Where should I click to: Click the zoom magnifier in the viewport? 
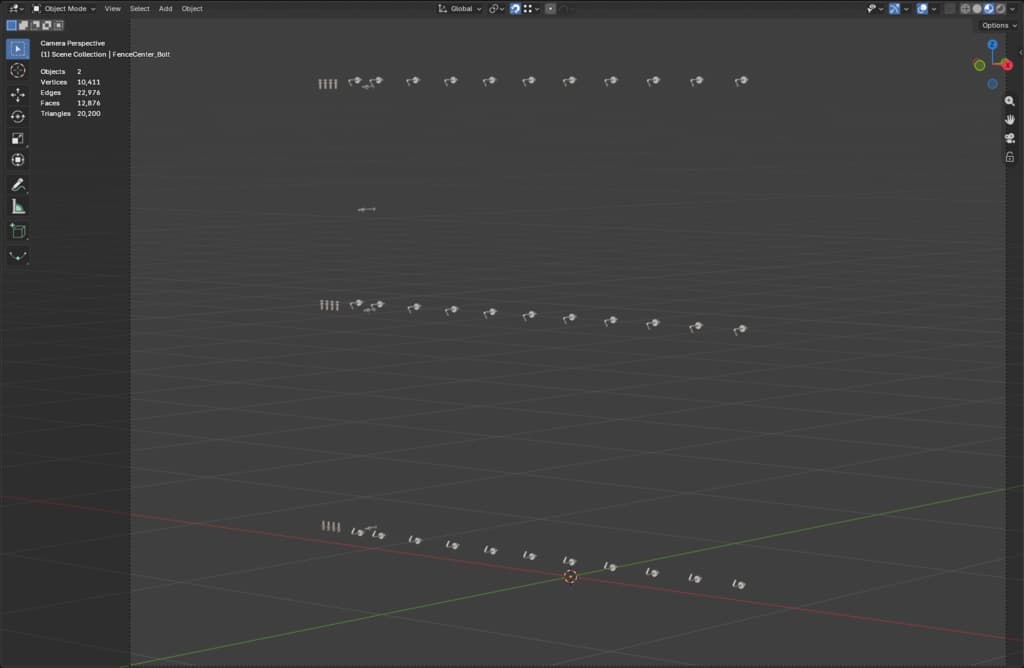[x=1010, y=101]
